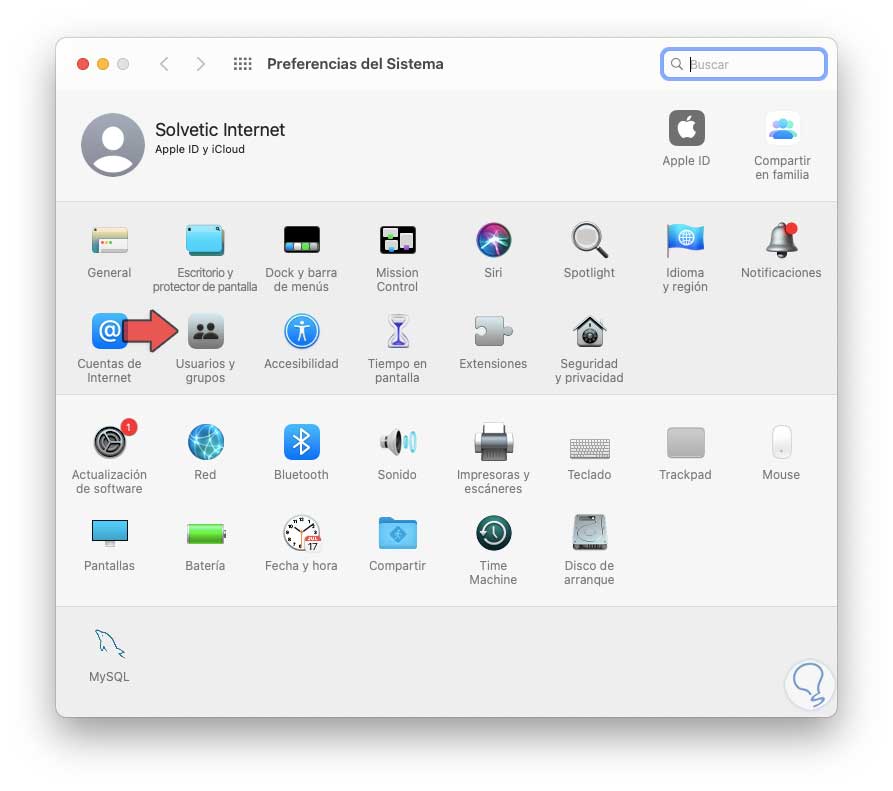Open Idioma y región settings
This screenshot has height=791, width=893.
tap(685, 240)
